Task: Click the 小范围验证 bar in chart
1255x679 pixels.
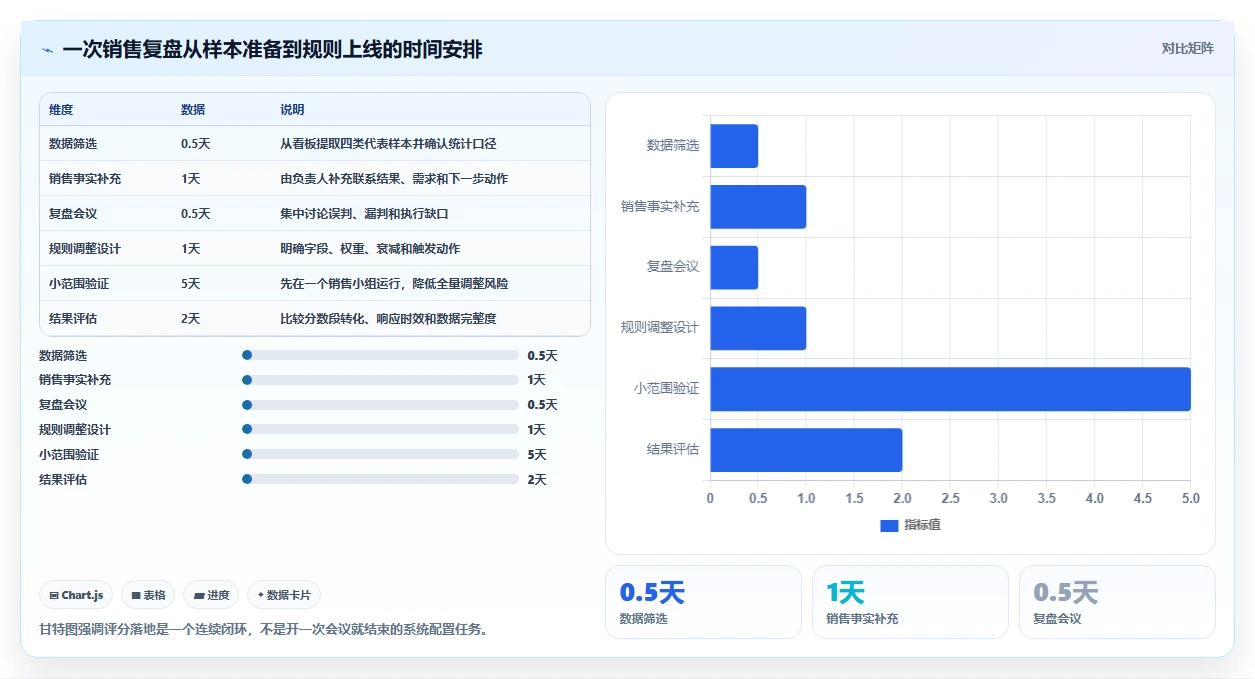Action: point(950,389)
